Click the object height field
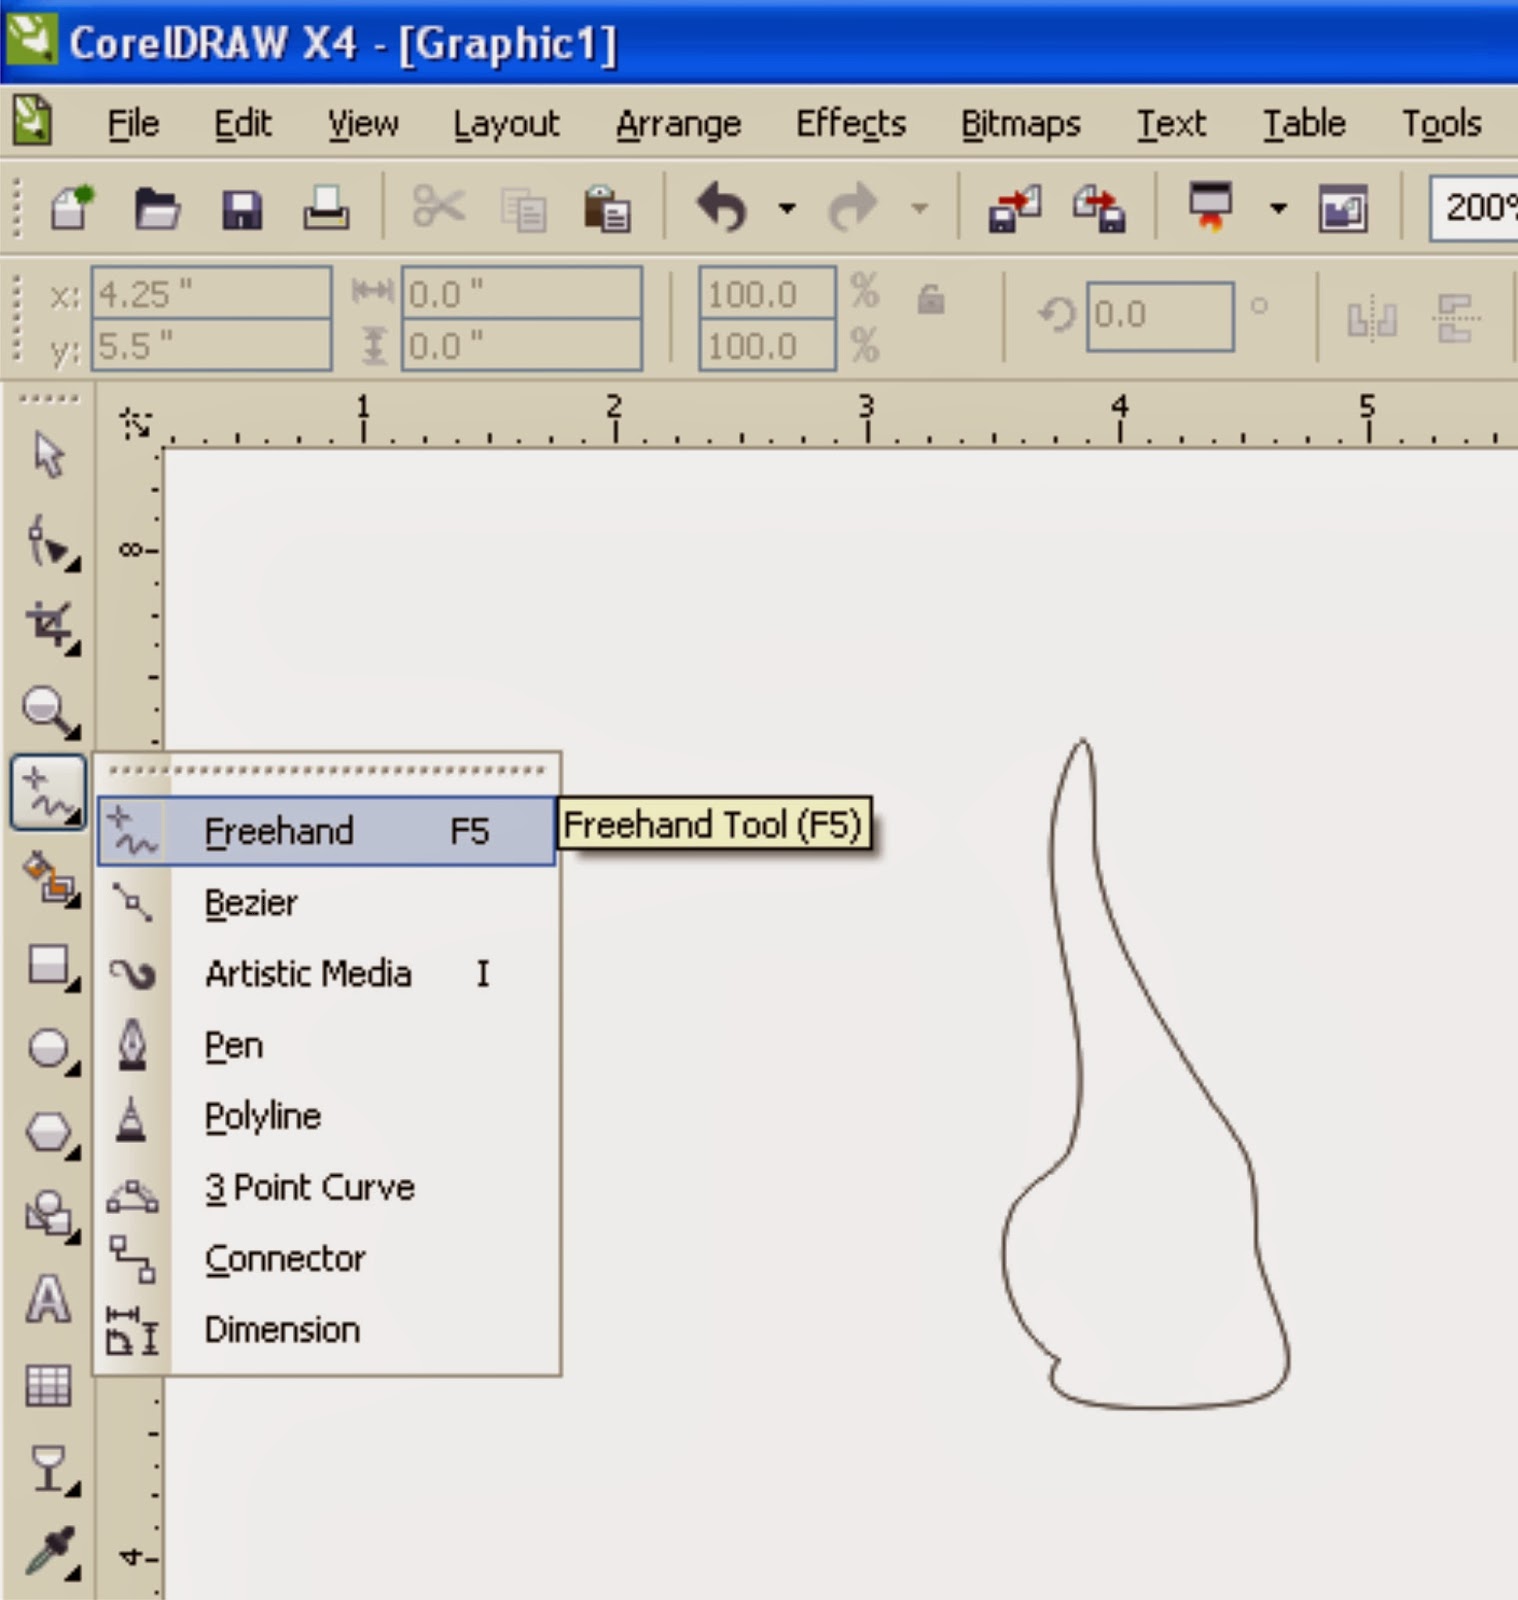This screenshot has height=1600, width=1518. pos(522,345)
